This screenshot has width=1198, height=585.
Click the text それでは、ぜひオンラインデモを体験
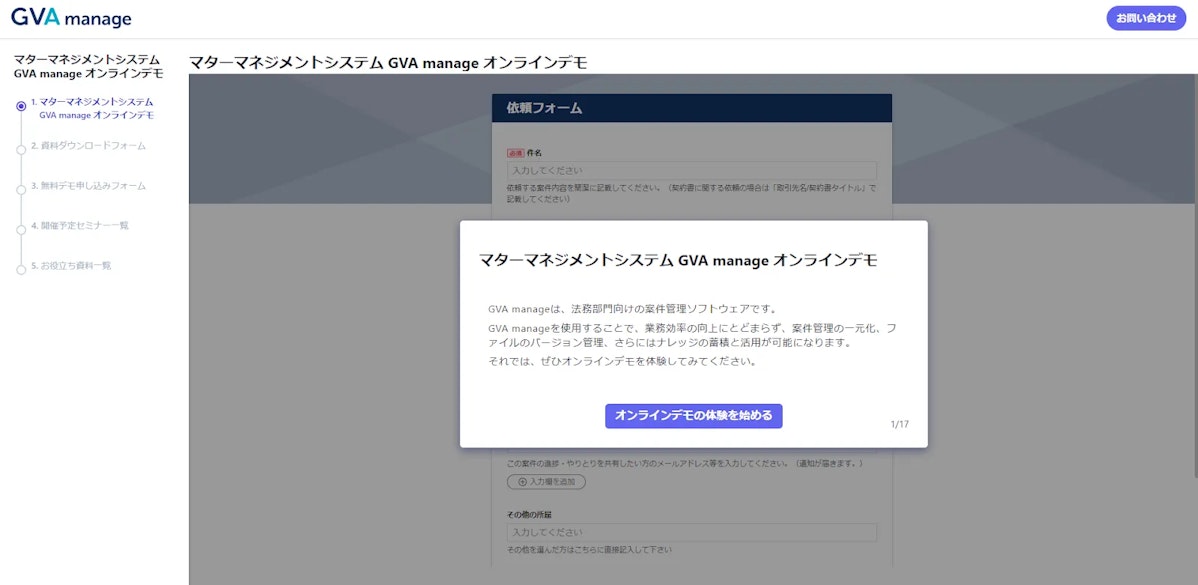point(623,362)
